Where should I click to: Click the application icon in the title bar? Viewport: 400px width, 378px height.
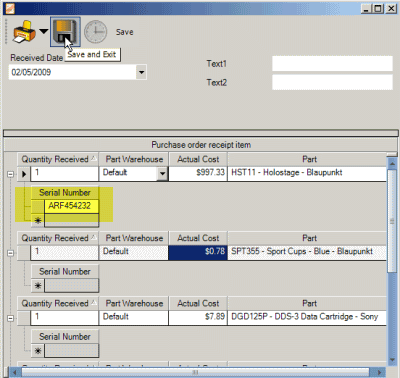(x=9, y=8)
